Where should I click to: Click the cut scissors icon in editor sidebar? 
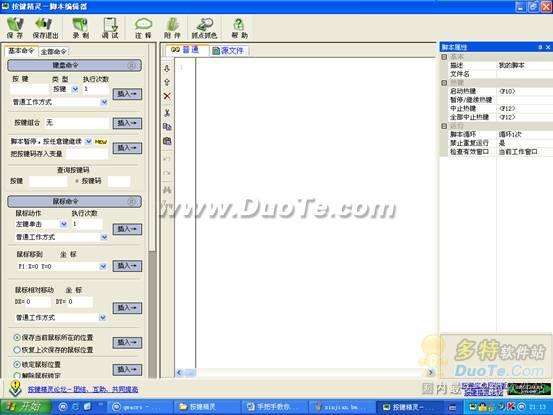pyautogui.click(x=167, y=112)
